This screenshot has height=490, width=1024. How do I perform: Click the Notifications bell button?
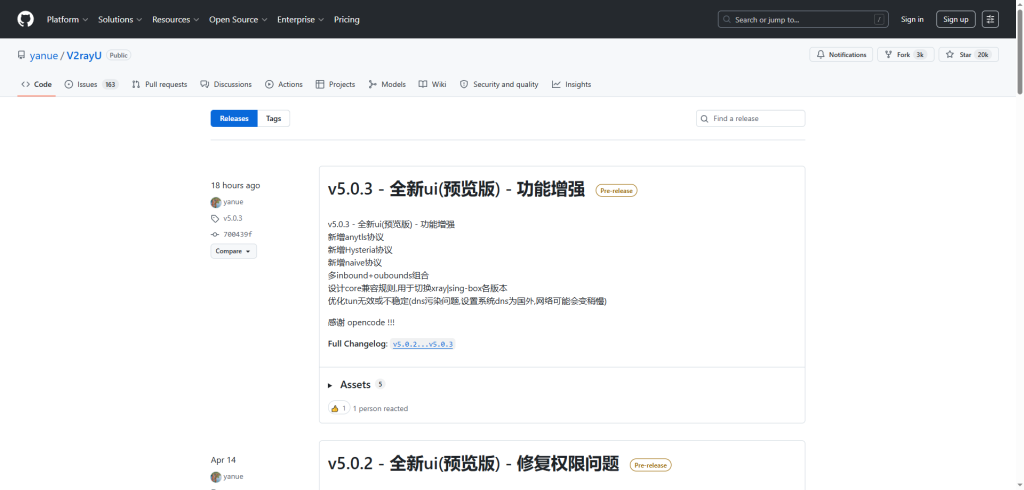pos(841,55)
